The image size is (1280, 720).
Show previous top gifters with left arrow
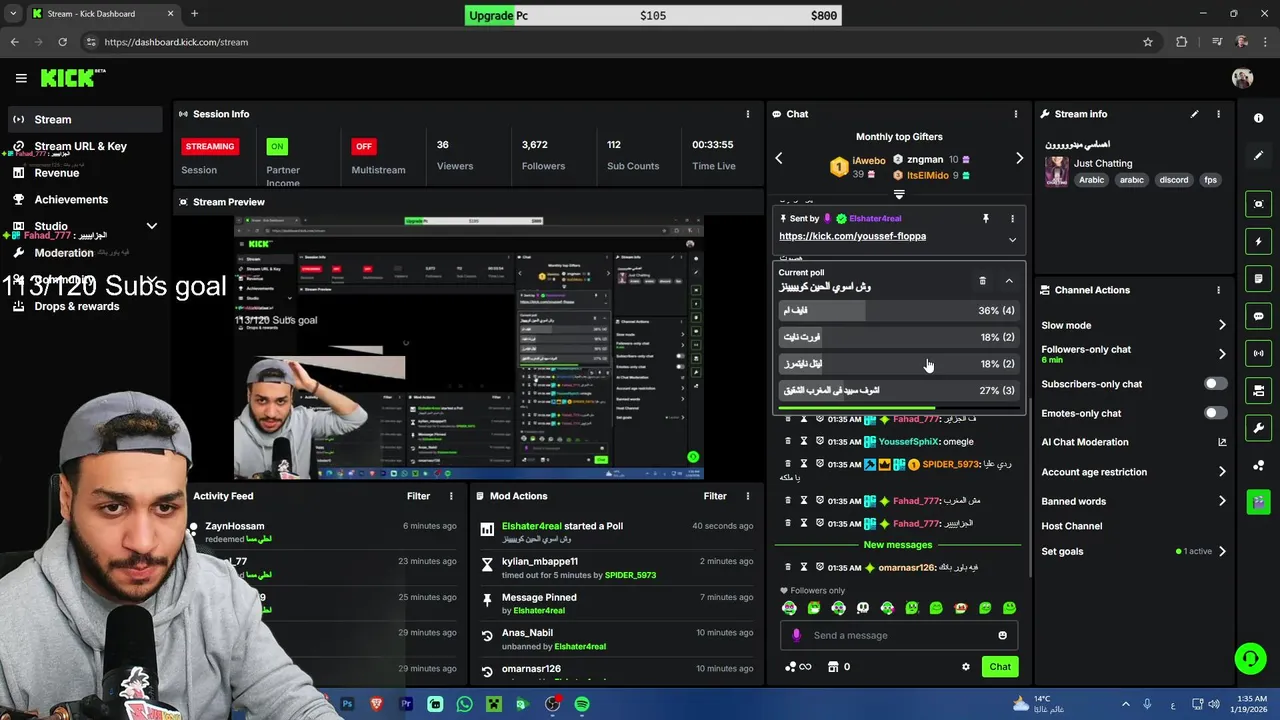point(779,158)
